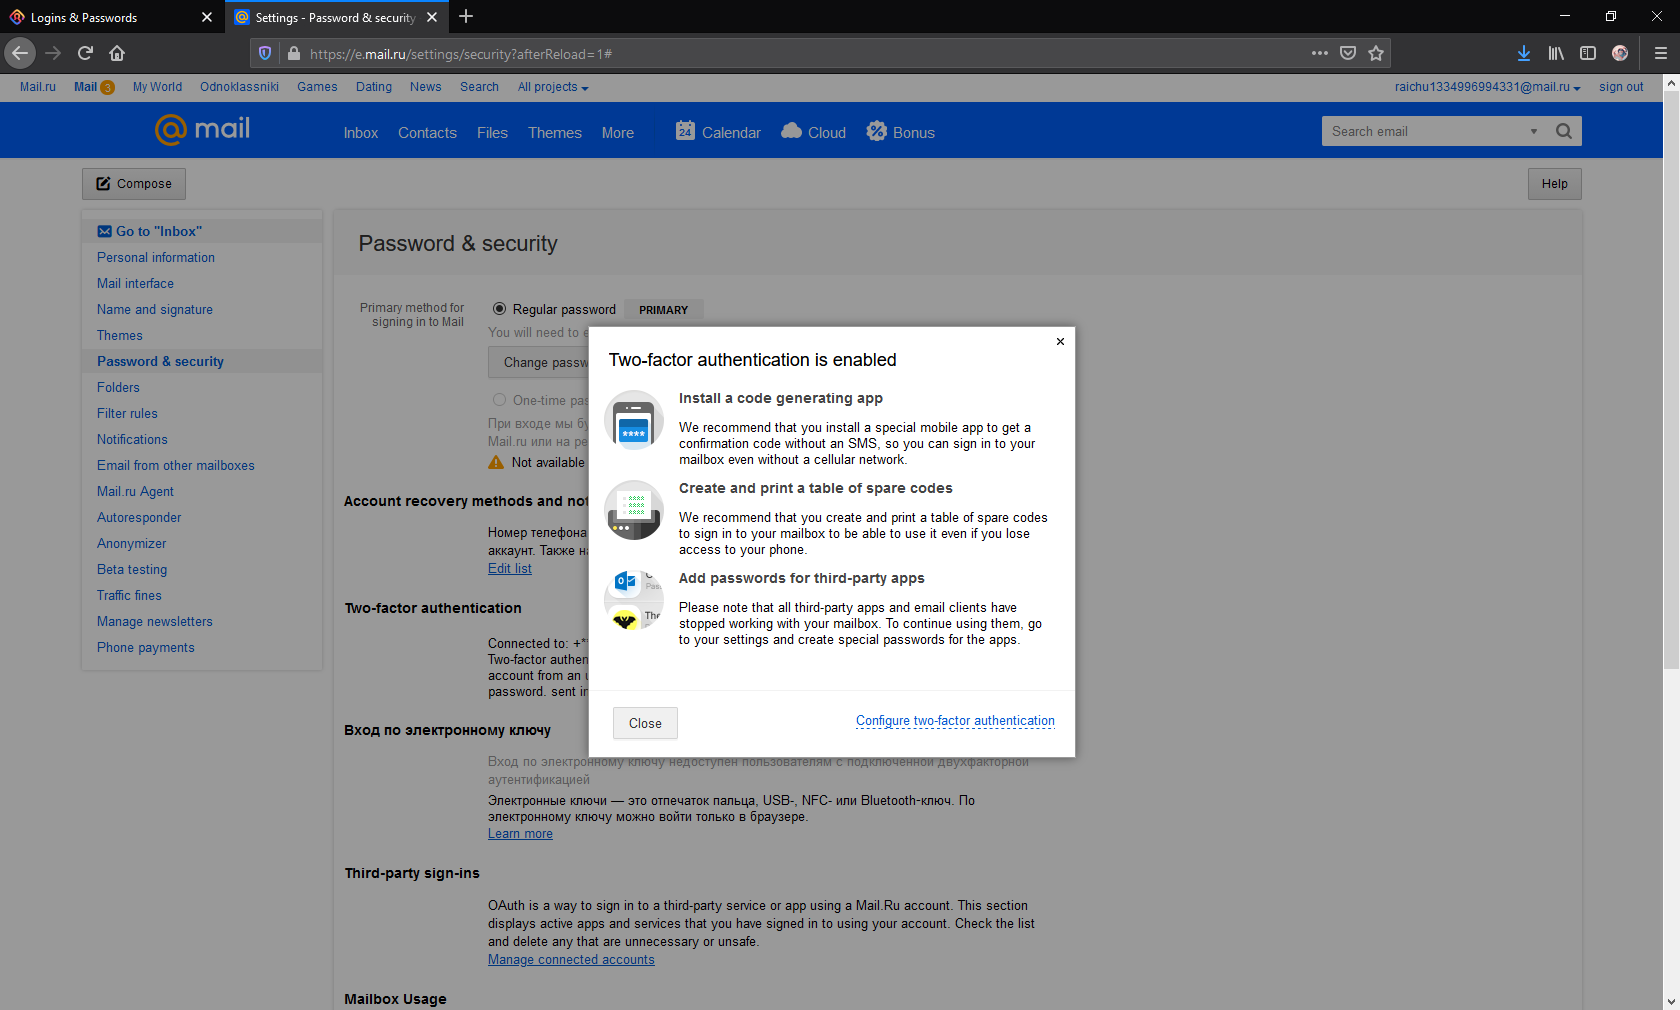Screen dimensions: 1680x1010
Task: Click the Edit list link
Action: click(x=510, y=569)
